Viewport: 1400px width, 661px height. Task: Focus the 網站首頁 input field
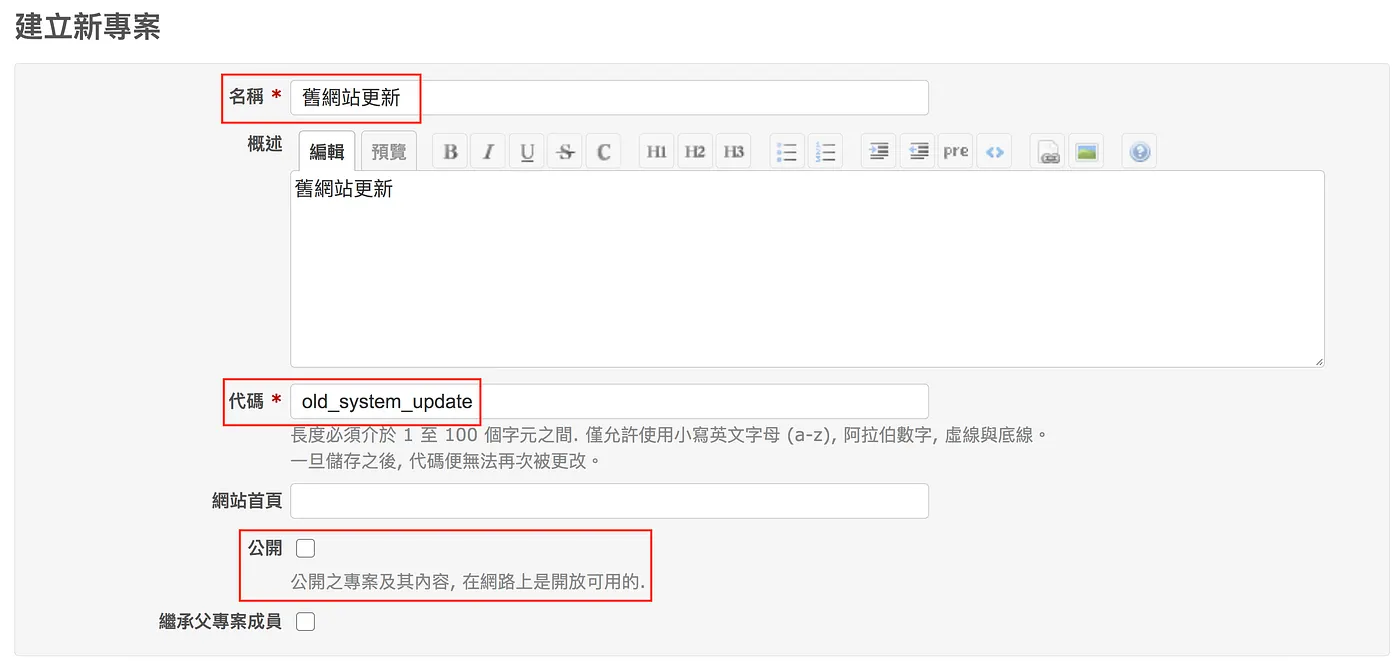(609, 501)
